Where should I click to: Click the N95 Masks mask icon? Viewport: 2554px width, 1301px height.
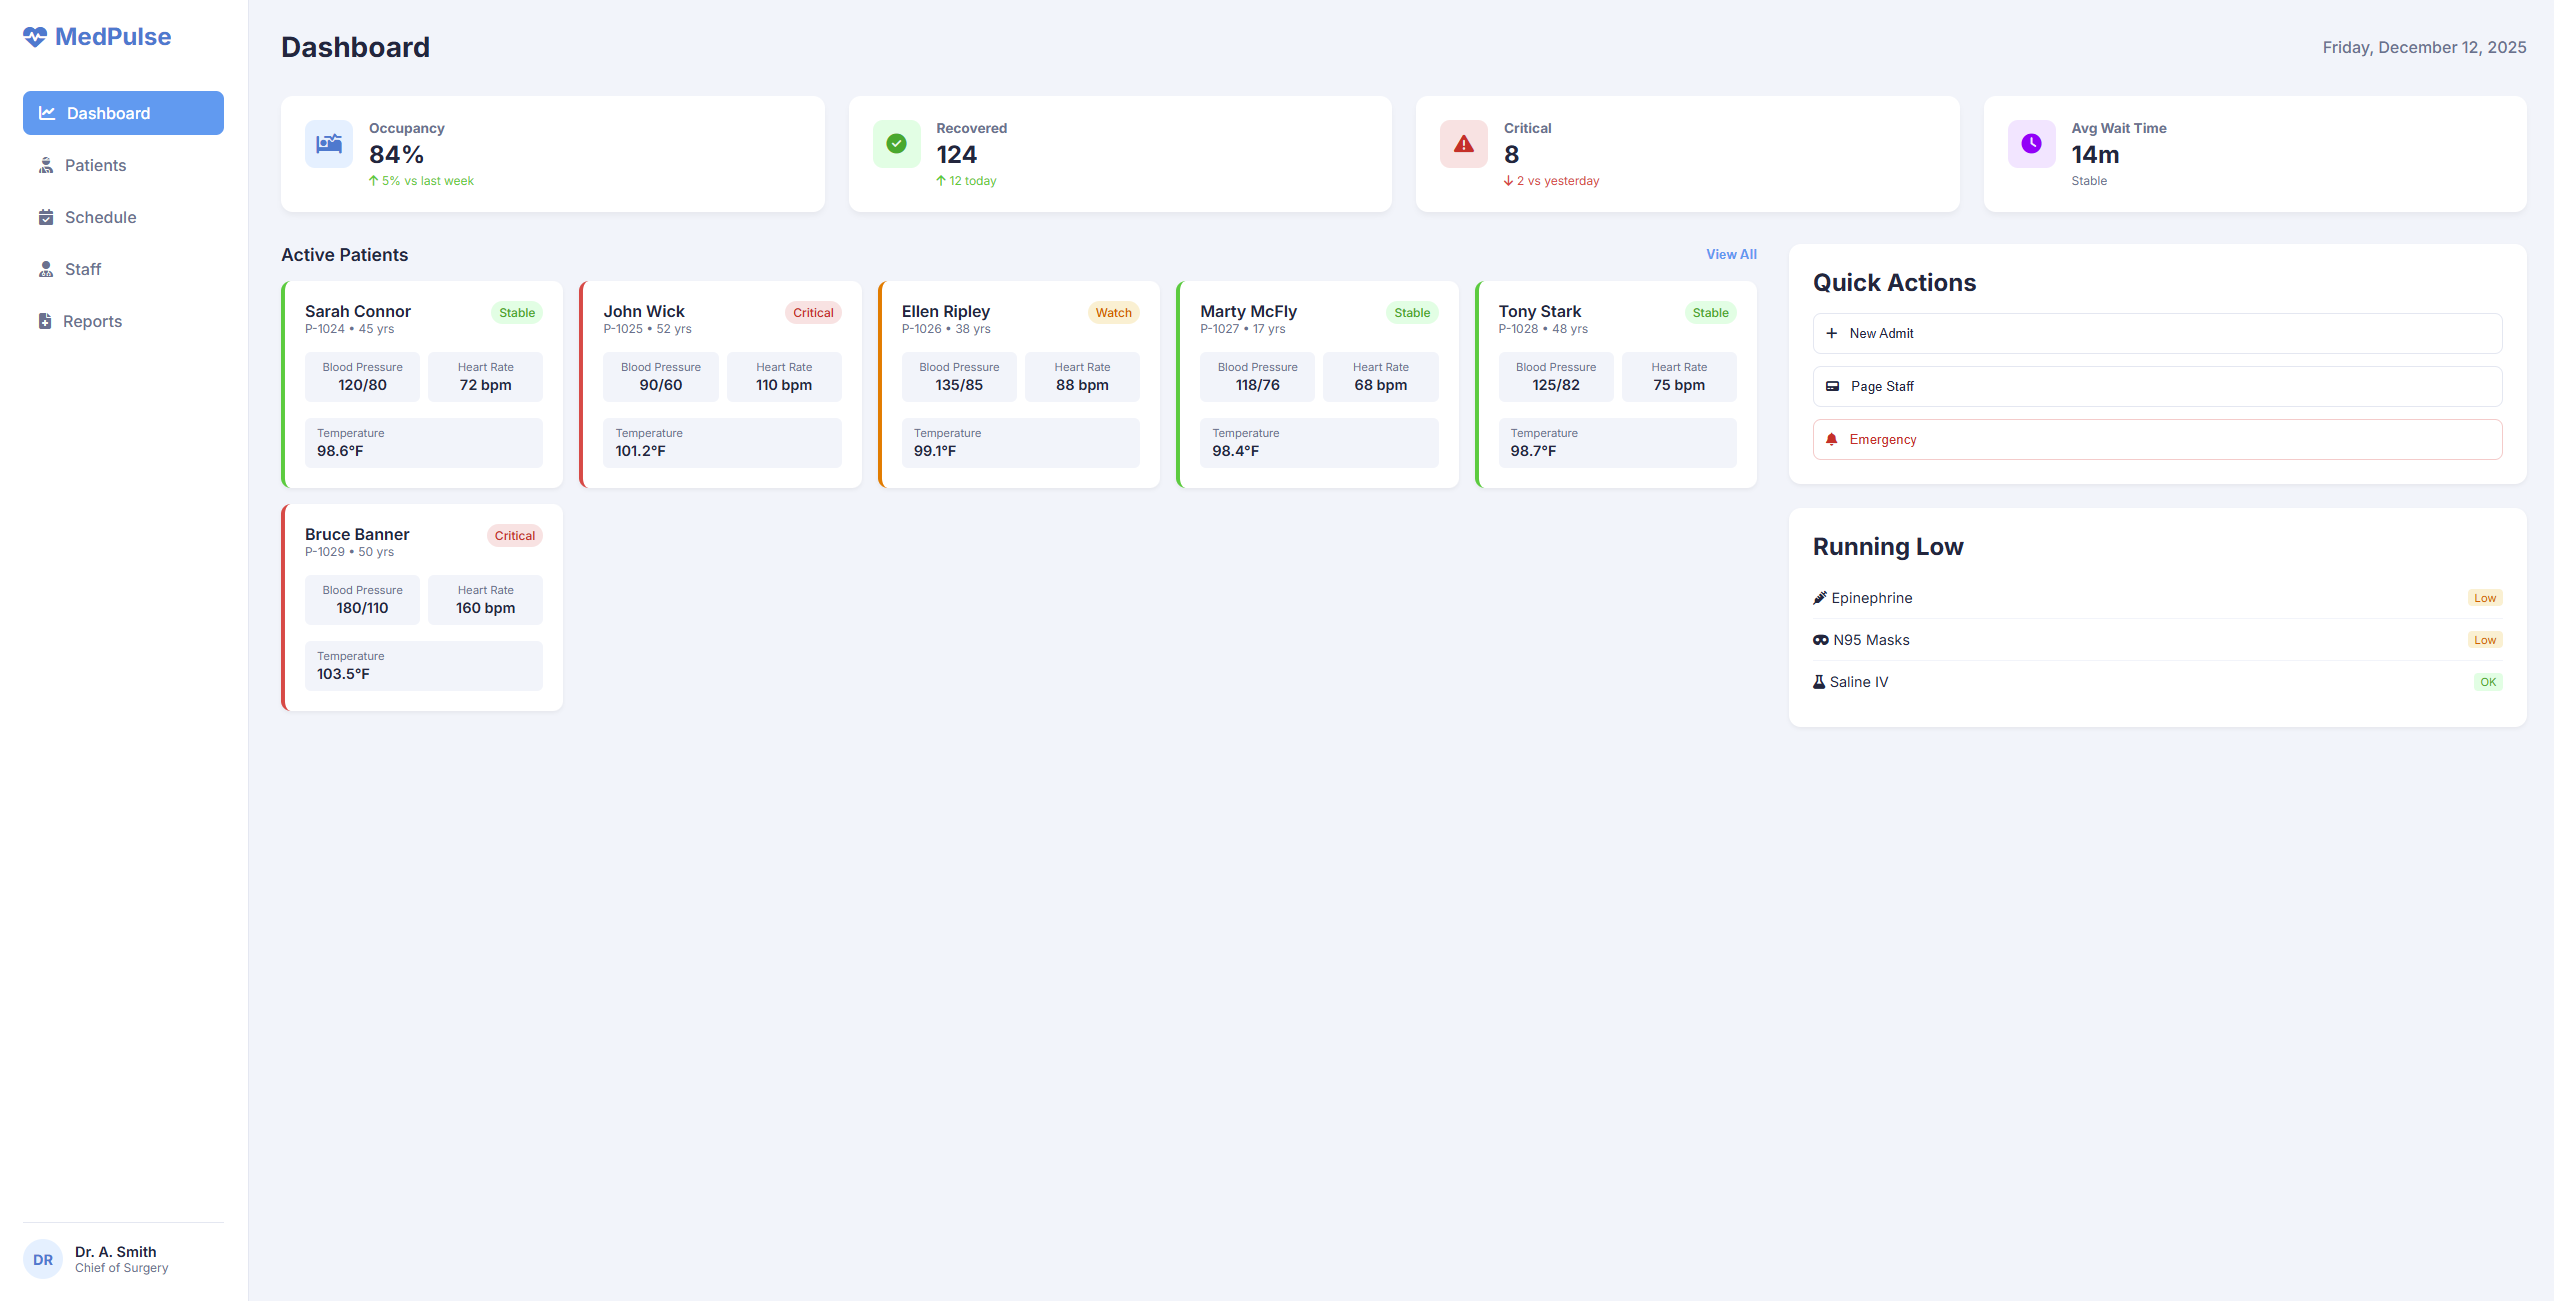(x=1821, y=640)
